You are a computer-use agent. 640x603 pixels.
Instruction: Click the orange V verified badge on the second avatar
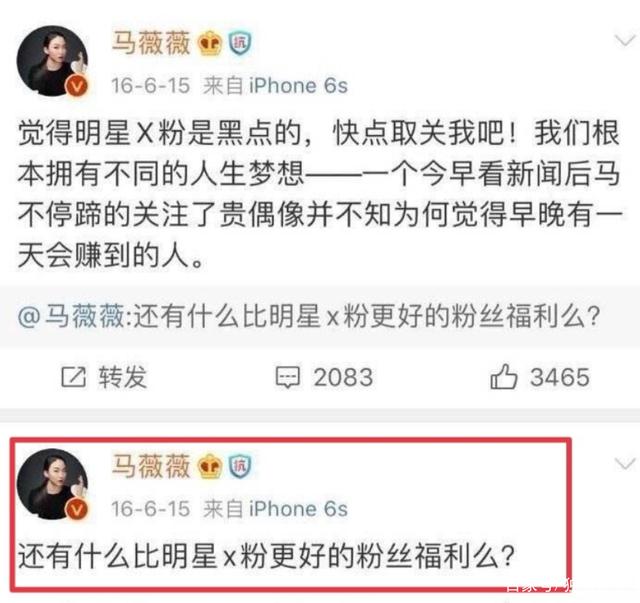(x=78, y=509)
